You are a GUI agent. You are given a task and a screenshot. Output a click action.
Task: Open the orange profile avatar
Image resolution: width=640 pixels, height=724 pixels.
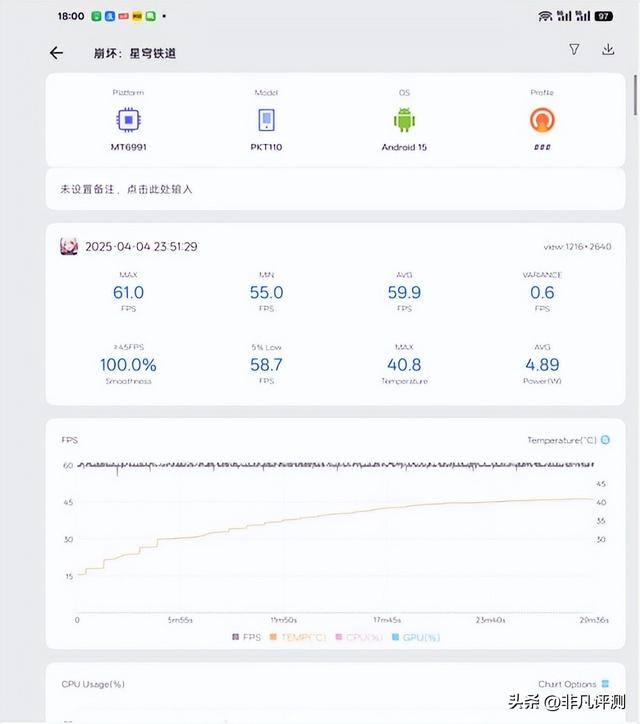click(x=542, y=120)
